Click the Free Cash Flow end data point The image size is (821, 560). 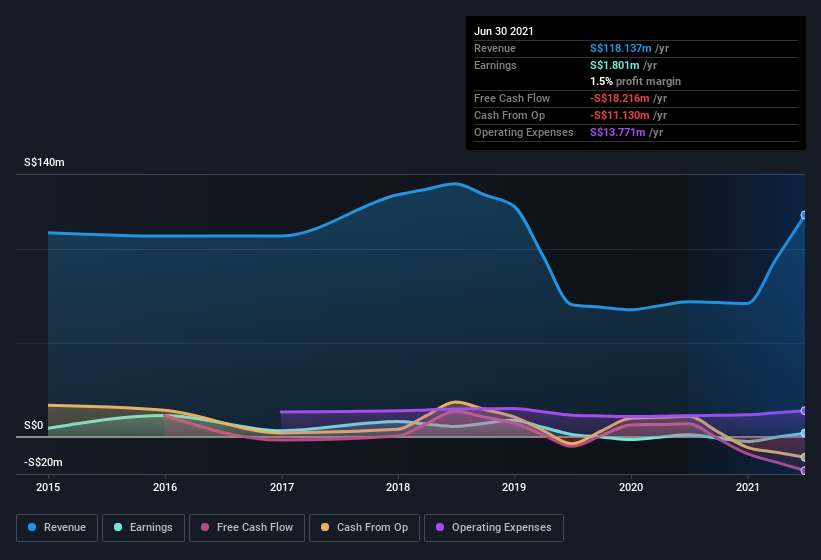[804, 471]
